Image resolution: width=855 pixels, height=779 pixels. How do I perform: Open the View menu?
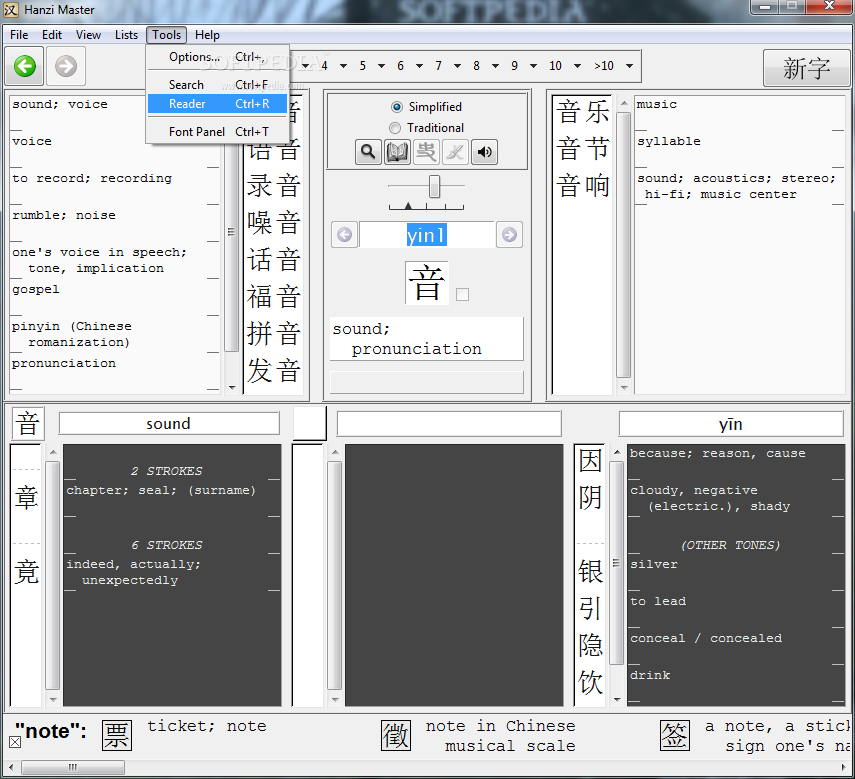click(88, 35)
